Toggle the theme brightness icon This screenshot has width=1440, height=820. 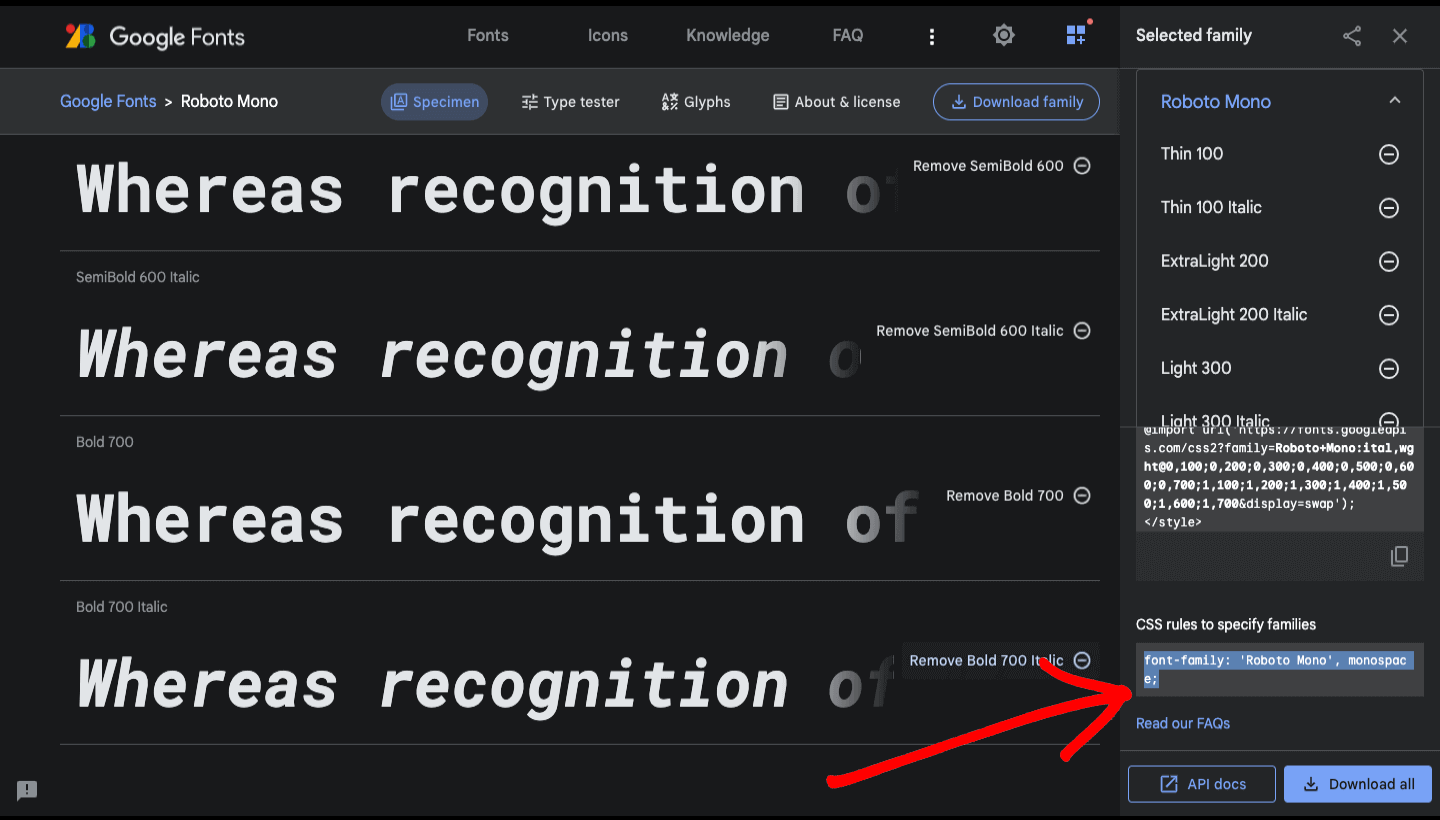pos(1004,36)
